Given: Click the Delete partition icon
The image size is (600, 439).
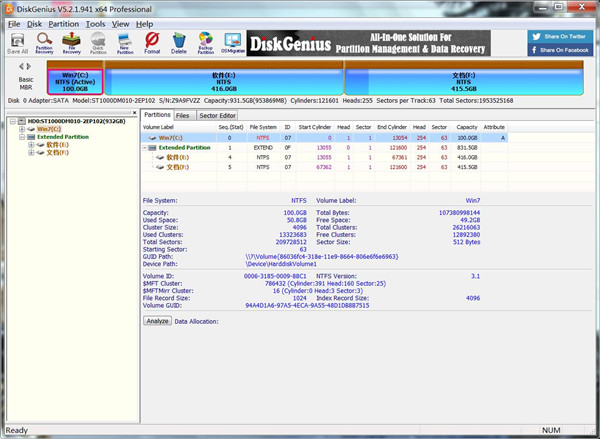Looking at the screenshot, I should click(x=179, y=43).
